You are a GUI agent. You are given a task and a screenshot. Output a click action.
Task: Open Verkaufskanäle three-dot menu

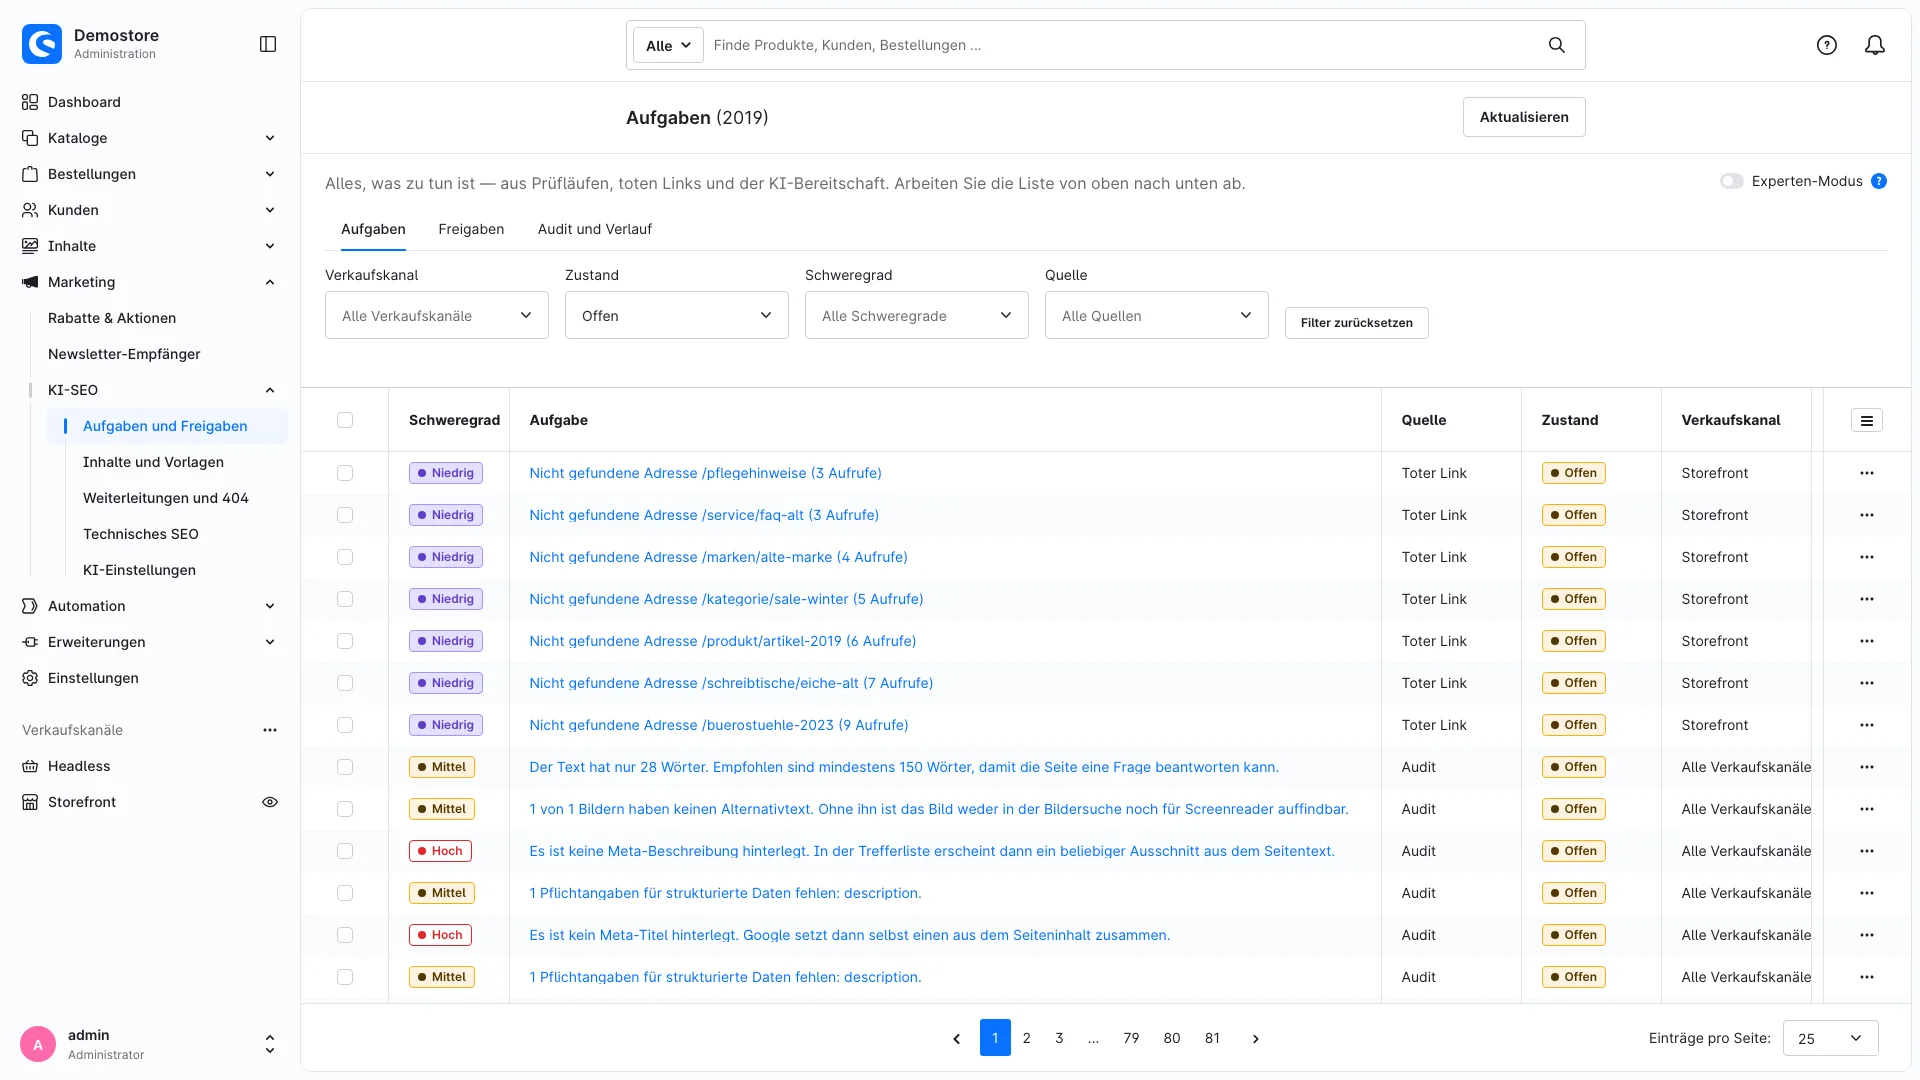point(270,730)
